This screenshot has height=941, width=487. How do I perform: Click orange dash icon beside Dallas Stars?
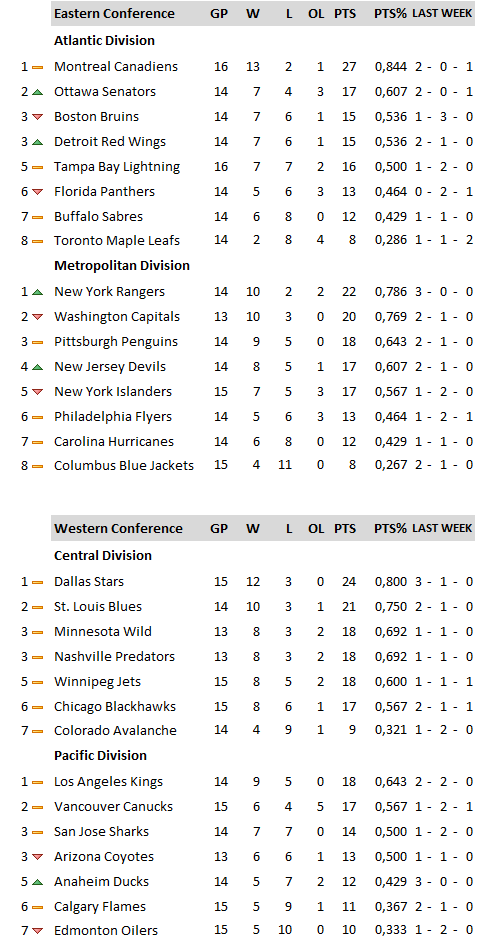point(37,582)
